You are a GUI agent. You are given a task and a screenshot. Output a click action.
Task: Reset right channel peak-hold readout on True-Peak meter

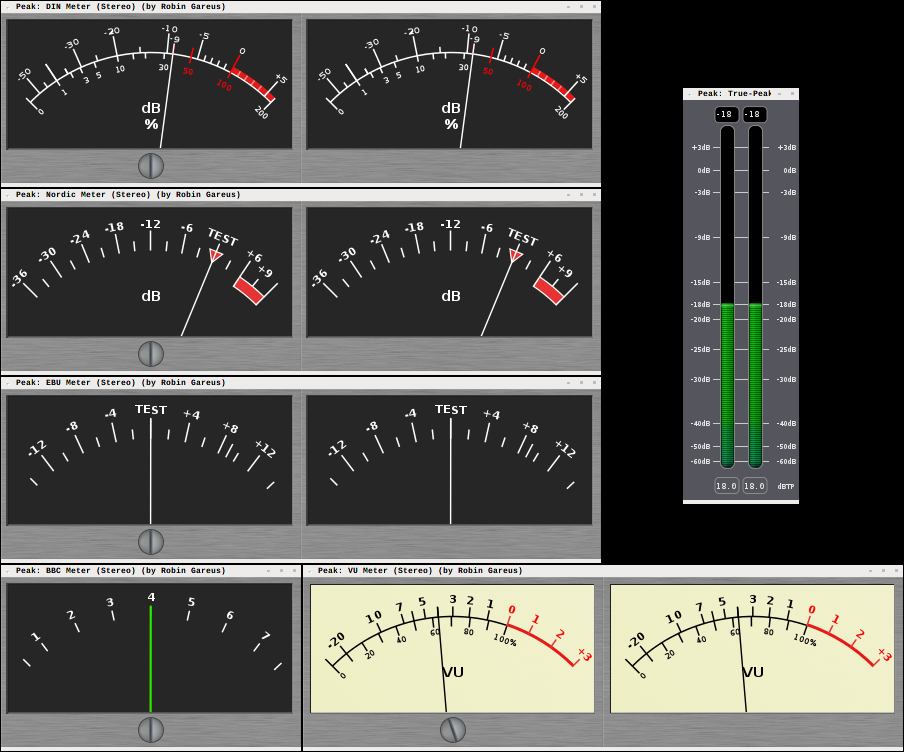coord(755,115)
